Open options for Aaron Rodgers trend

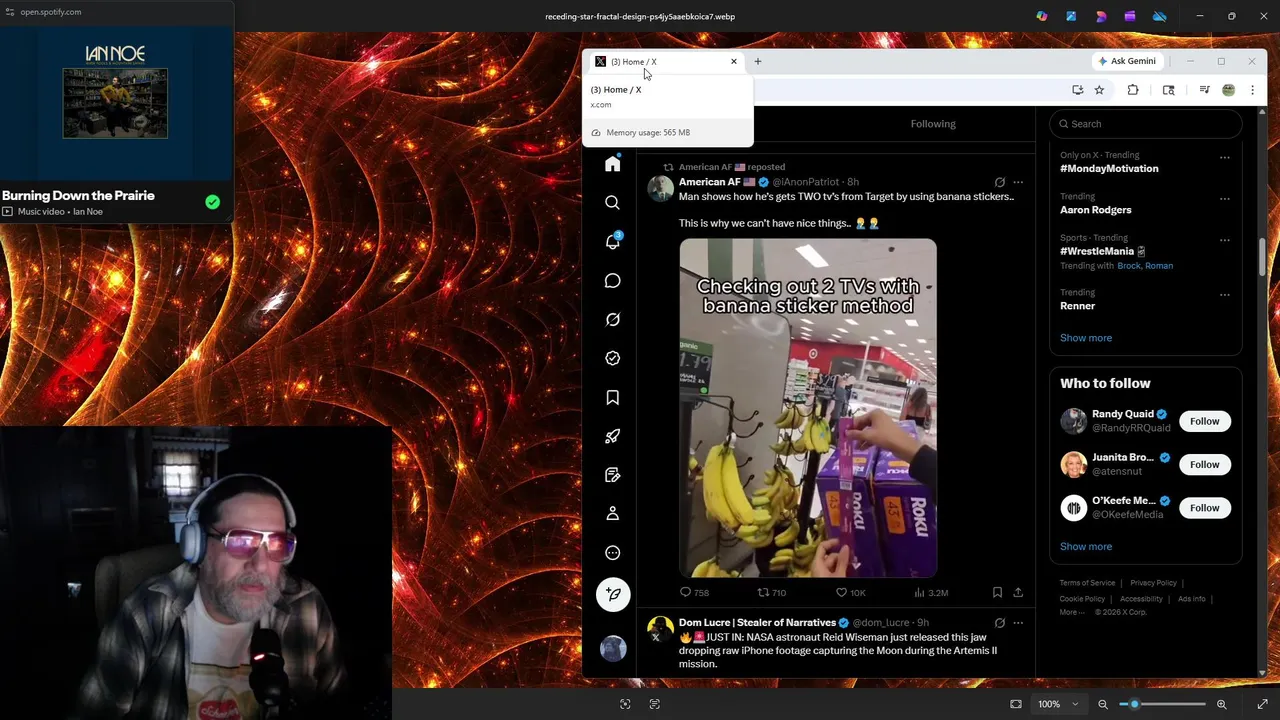point(1225,198)
